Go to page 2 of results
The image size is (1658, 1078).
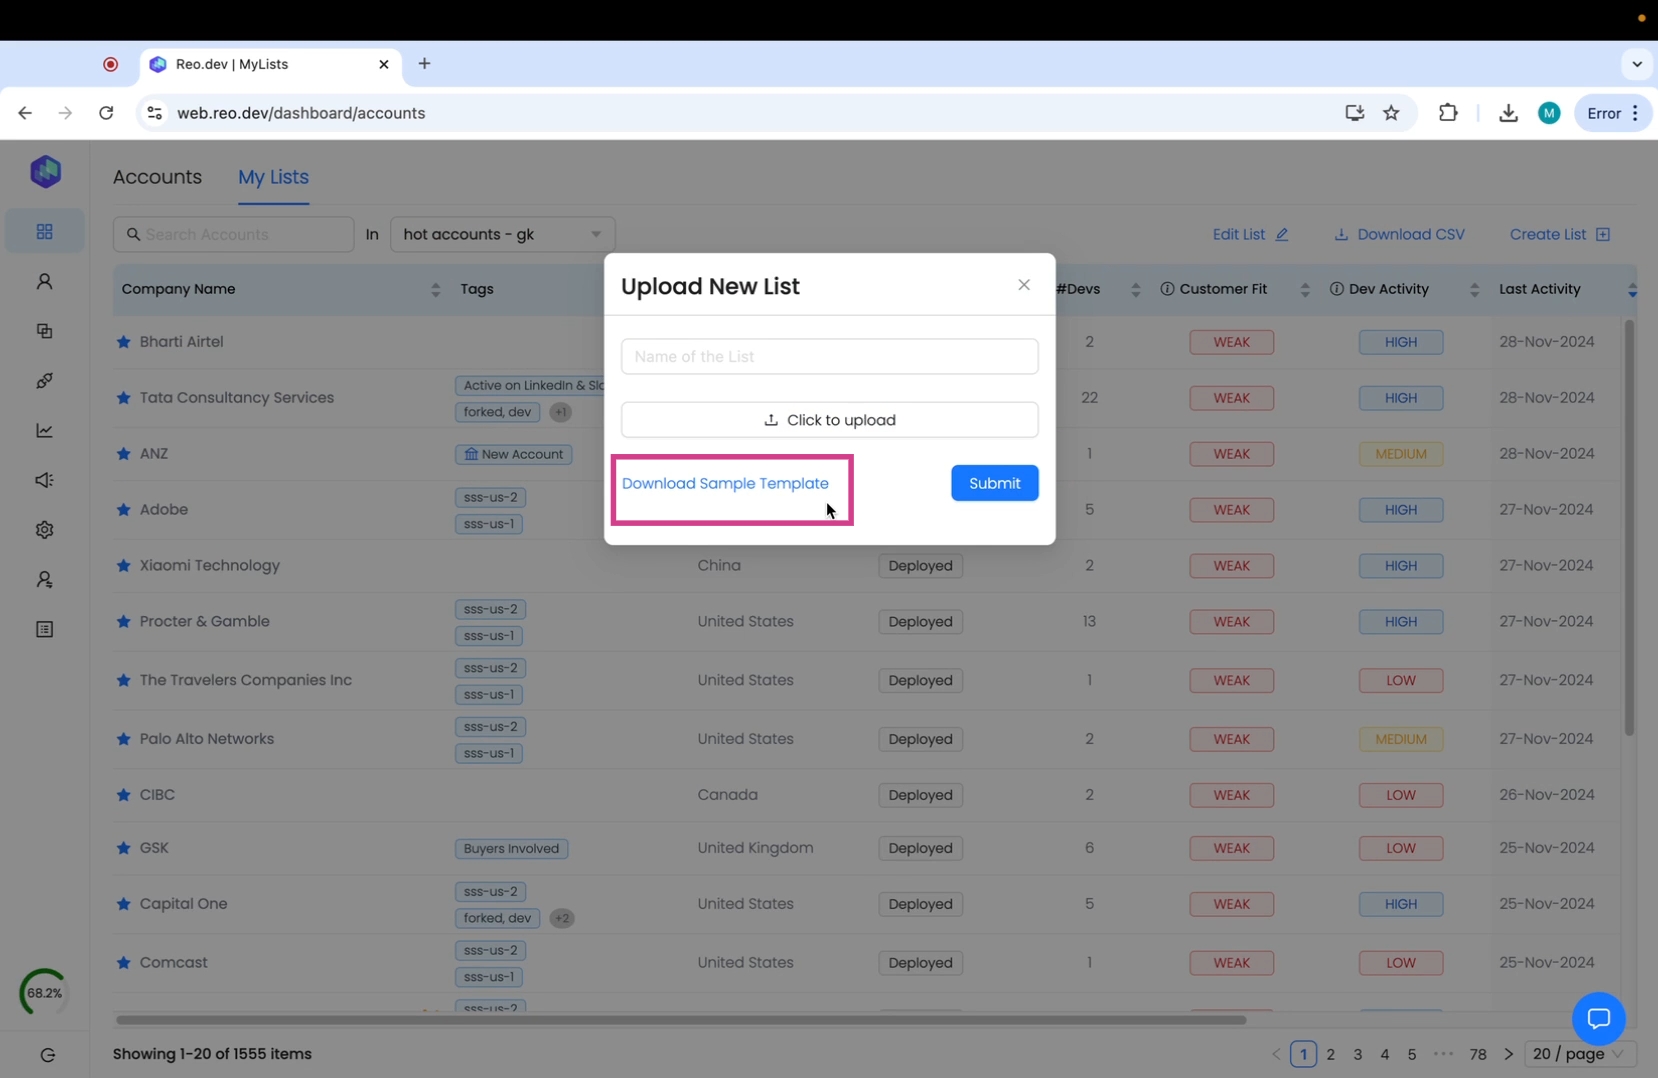1330,1054
